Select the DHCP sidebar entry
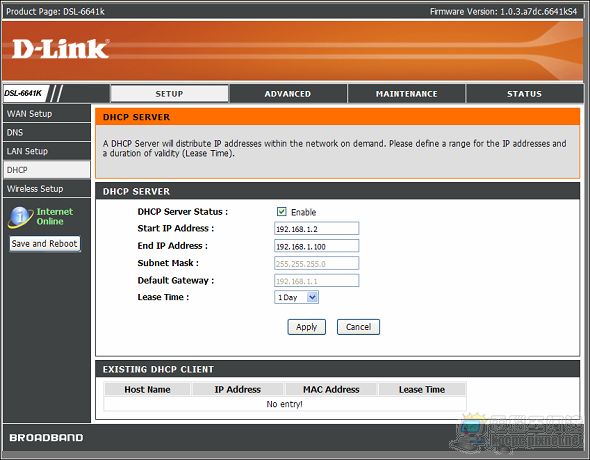Screen dimensions: 590x460 point(47,170)
